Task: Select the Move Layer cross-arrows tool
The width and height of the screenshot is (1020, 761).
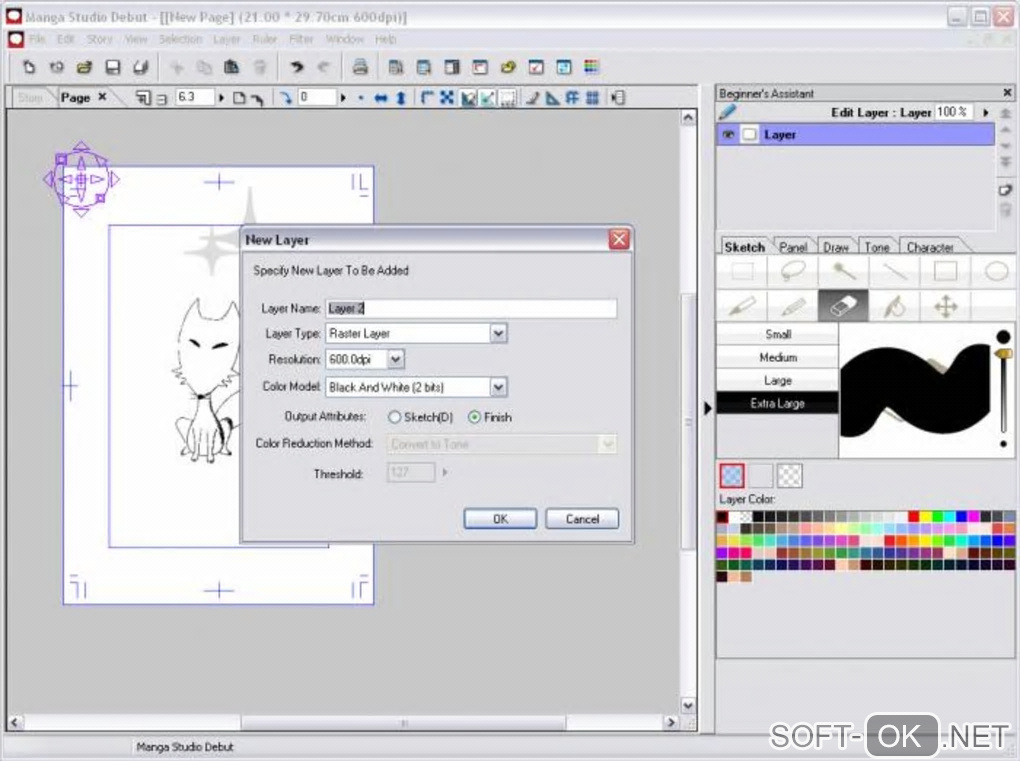Action: [x=945, y=306]
